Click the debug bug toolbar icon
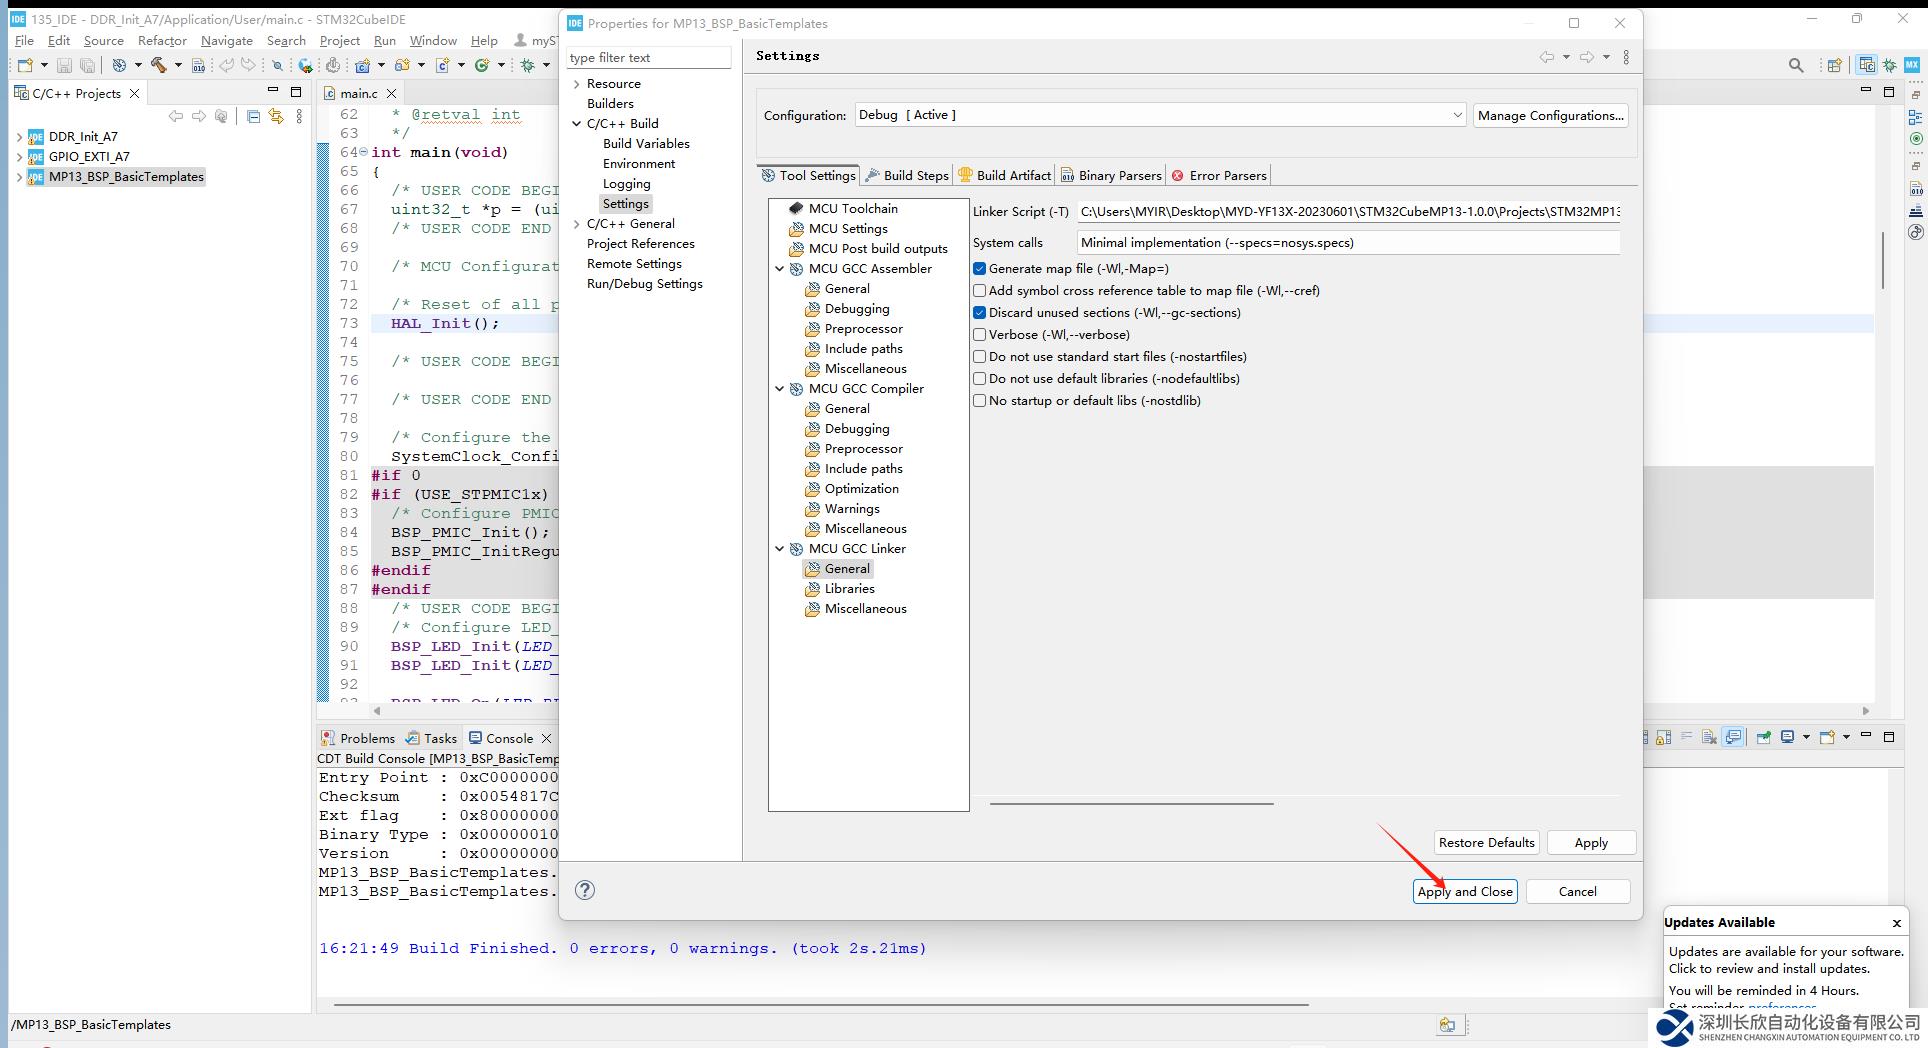 [528, 66]
